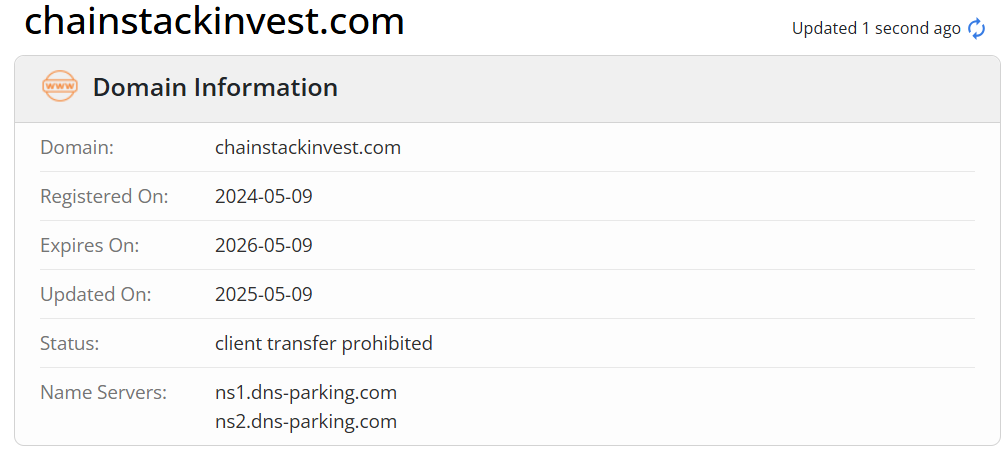
Task: Click the "Expires On:" label
Action: tap(90, 246)
